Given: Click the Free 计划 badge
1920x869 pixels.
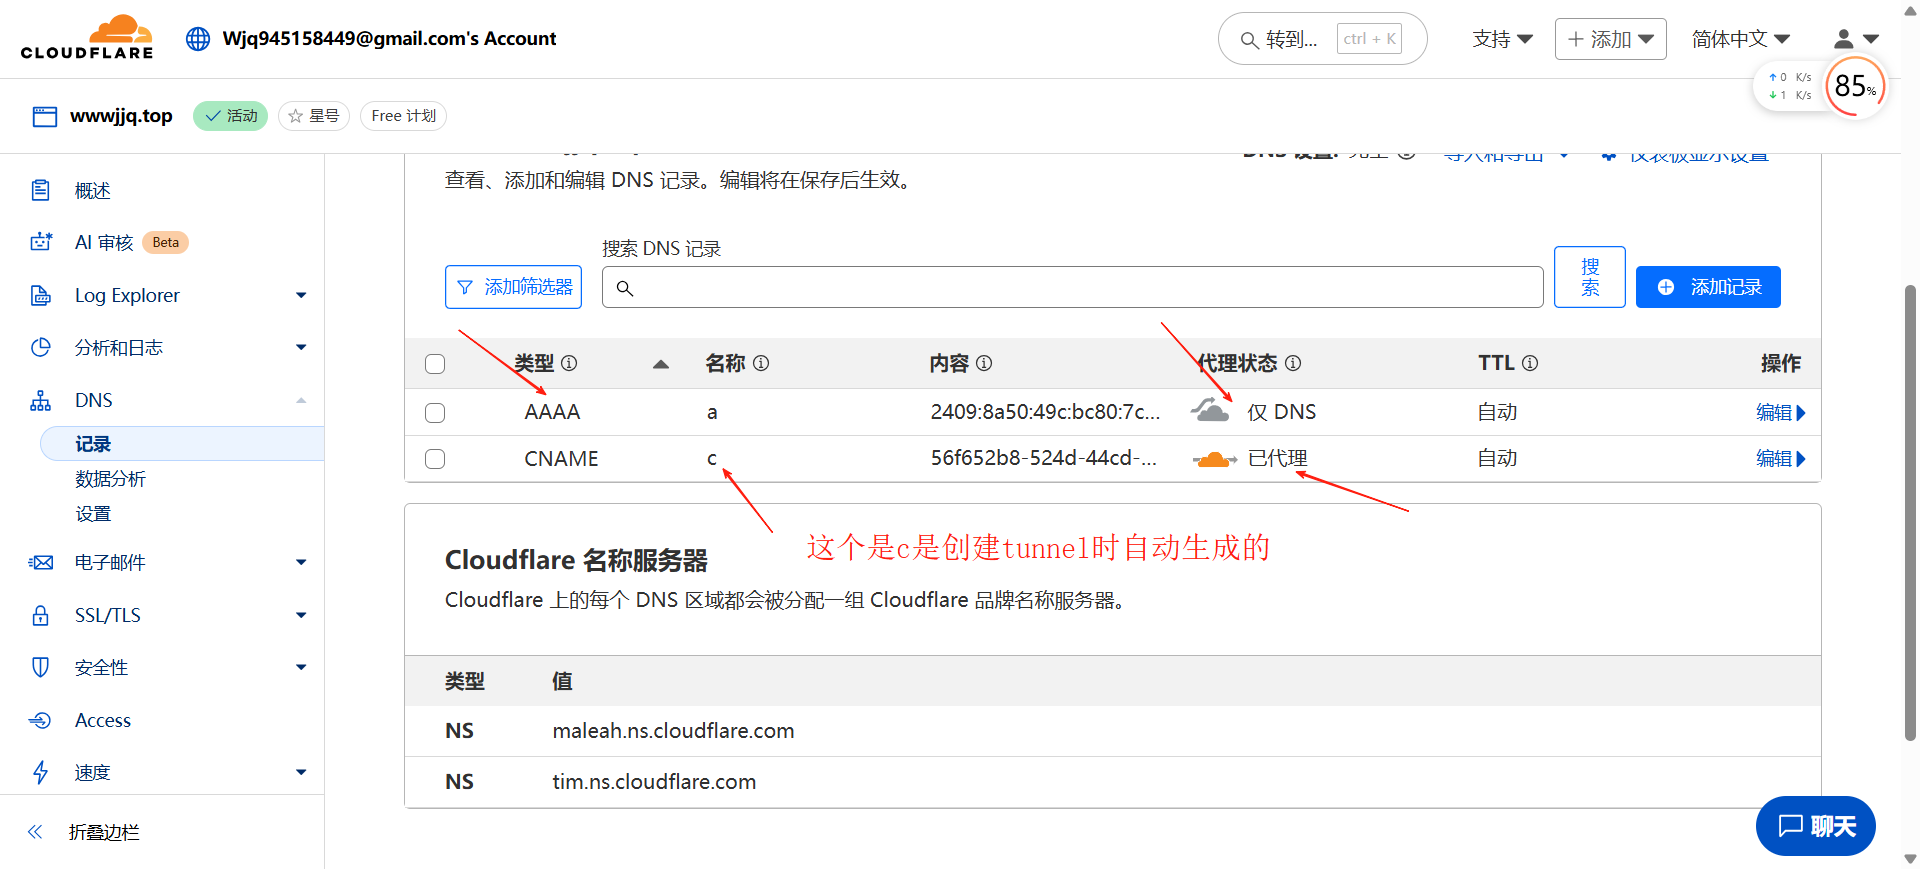Looking at the screenshot, I should [403, 116].
